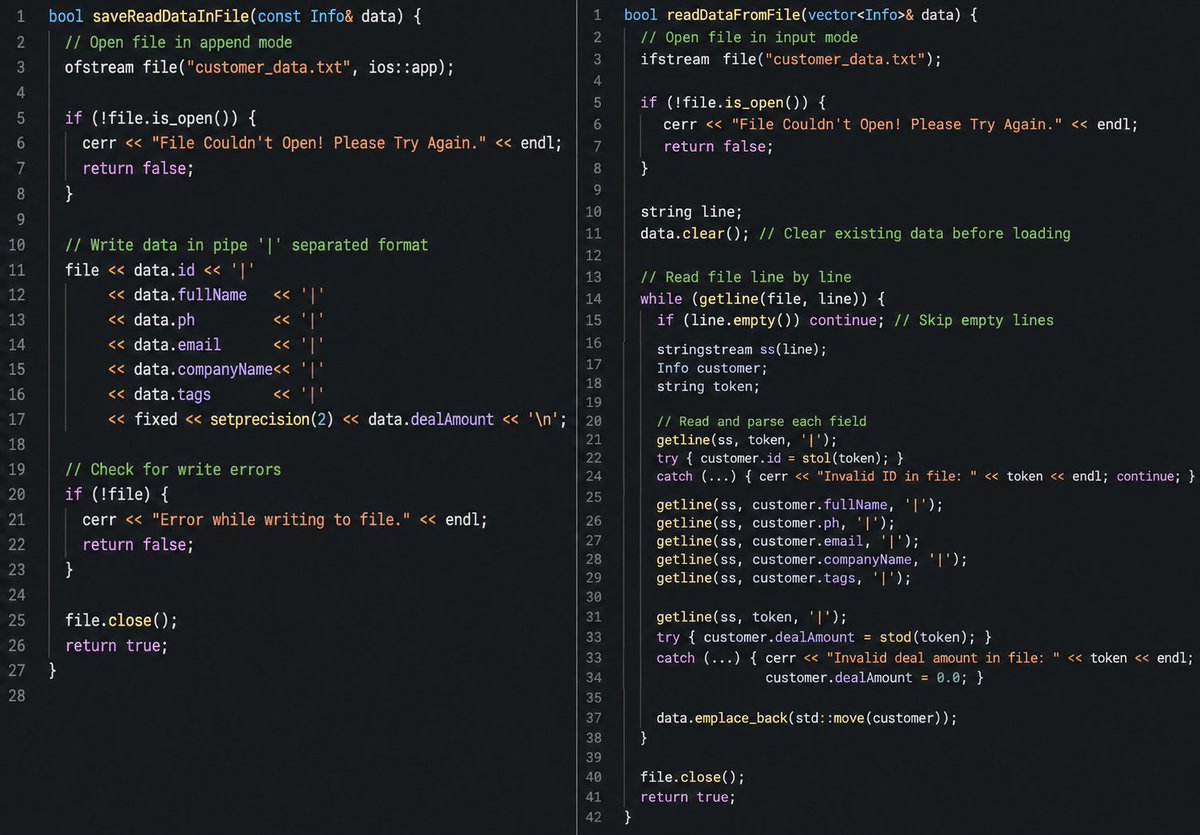Click data.fullName in the left pane
1200x835 pixels.
191,294
